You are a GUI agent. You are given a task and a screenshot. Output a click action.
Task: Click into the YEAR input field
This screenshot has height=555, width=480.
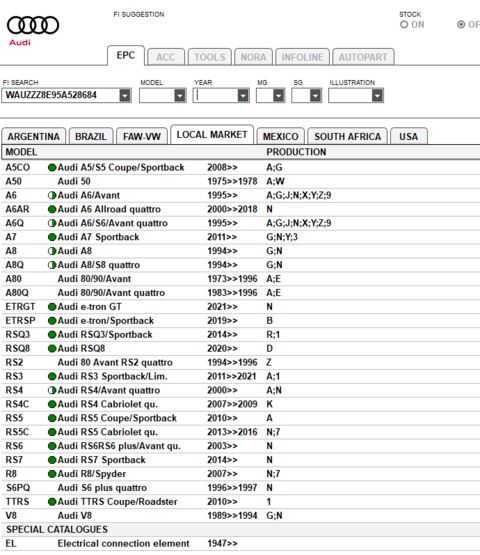coord(215,96)
